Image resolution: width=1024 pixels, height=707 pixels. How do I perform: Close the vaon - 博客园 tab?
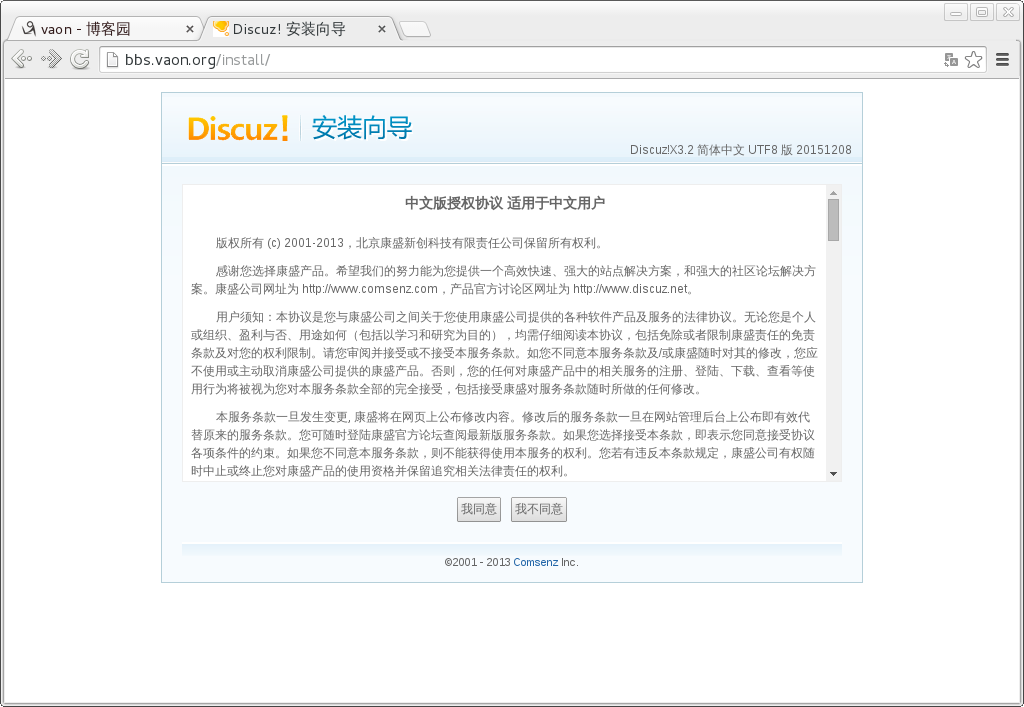(190, 29)
